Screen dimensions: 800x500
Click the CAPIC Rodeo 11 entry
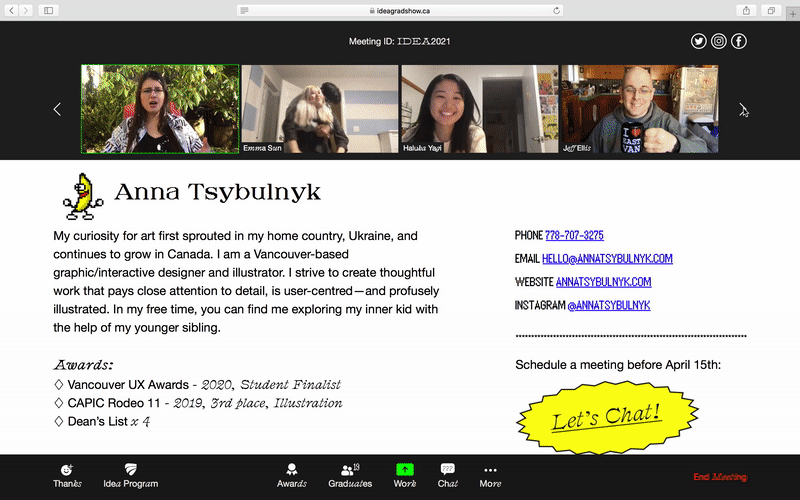(198, 403)
